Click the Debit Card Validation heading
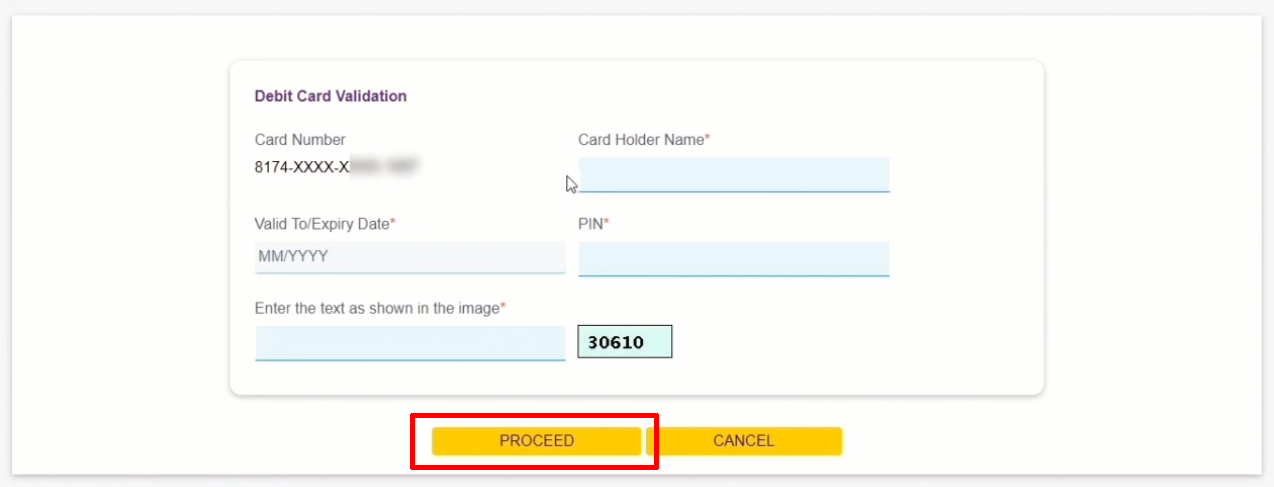The image size is (1274, 487). pyautogui.click(x=331, y=97)
